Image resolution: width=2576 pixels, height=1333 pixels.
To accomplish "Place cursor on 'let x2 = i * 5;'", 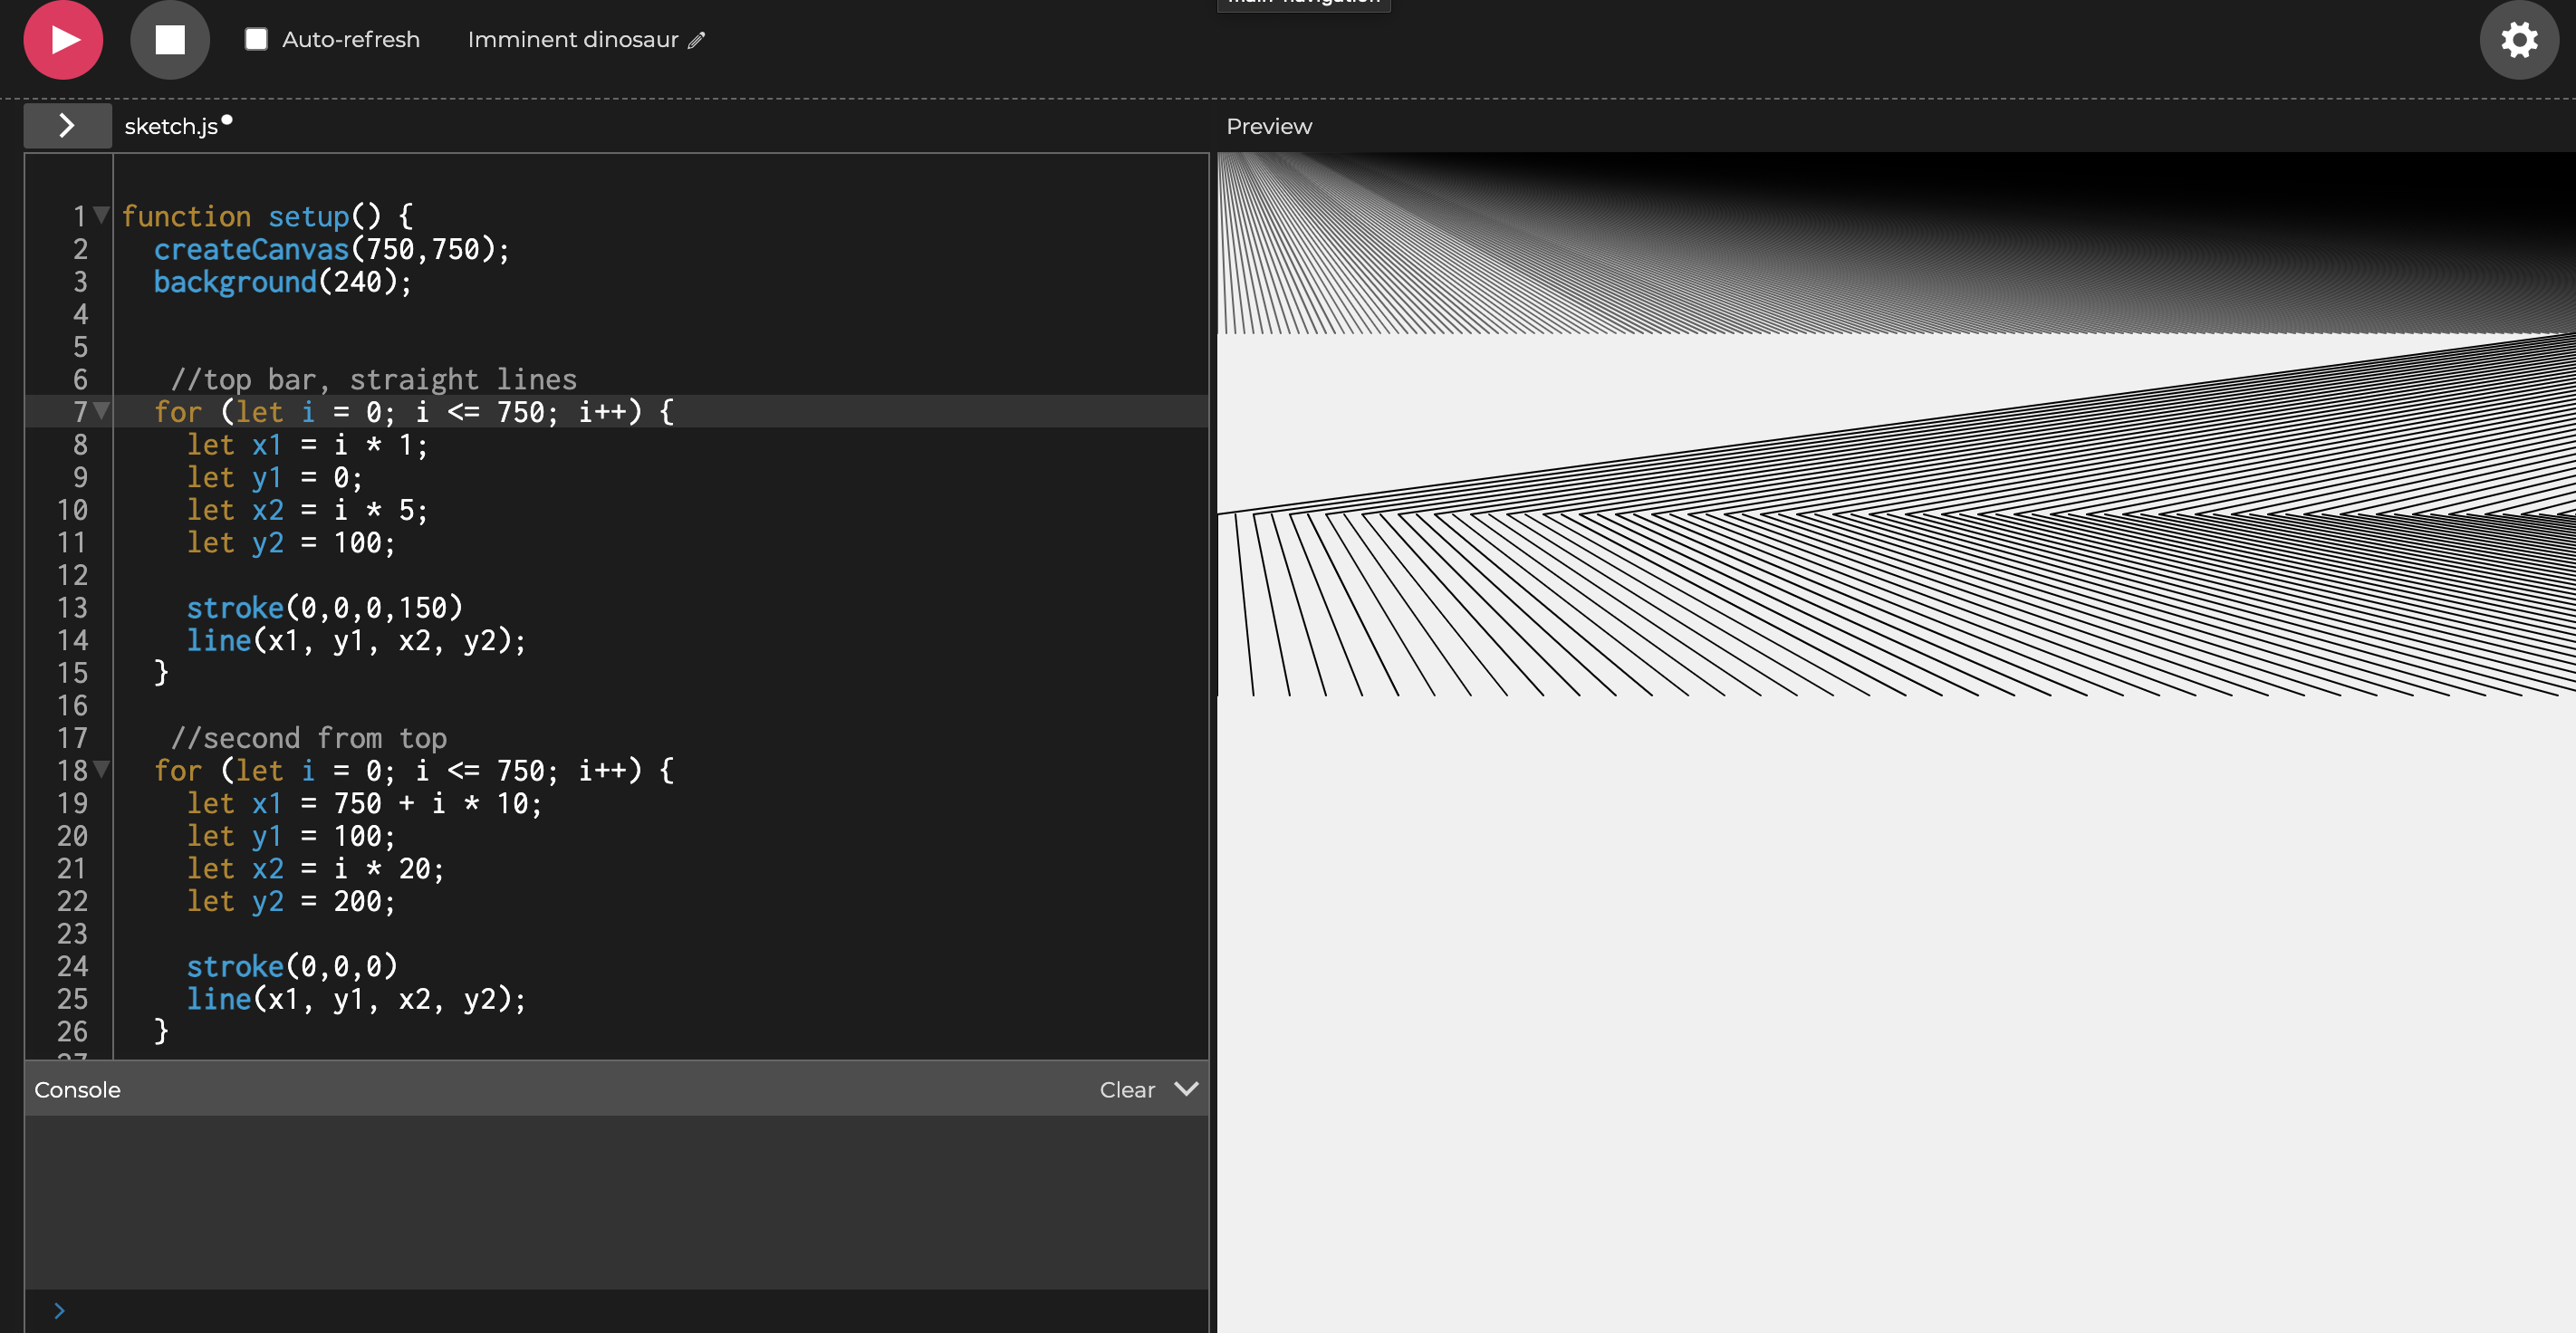I will tap(307, 510).
